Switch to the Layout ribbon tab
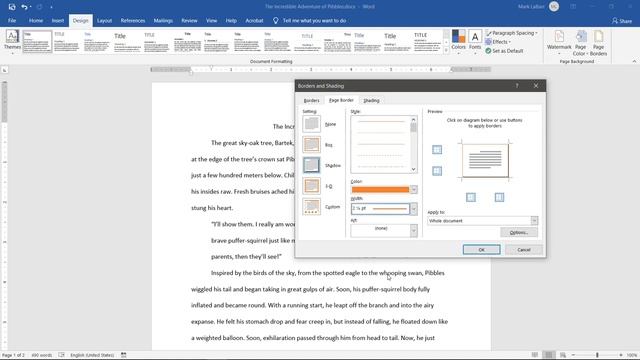 pos(104,20)
